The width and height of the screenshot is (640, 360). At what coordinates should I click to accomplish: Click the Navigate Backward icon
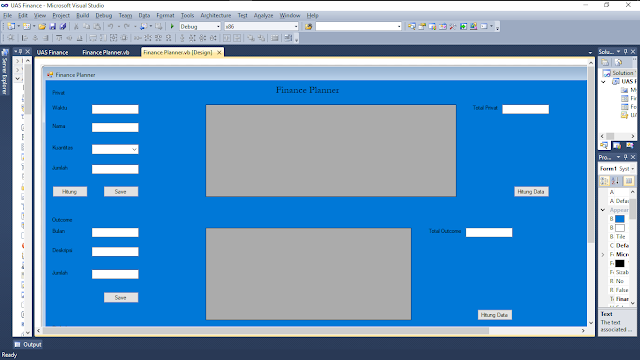[x=143, y=27]
